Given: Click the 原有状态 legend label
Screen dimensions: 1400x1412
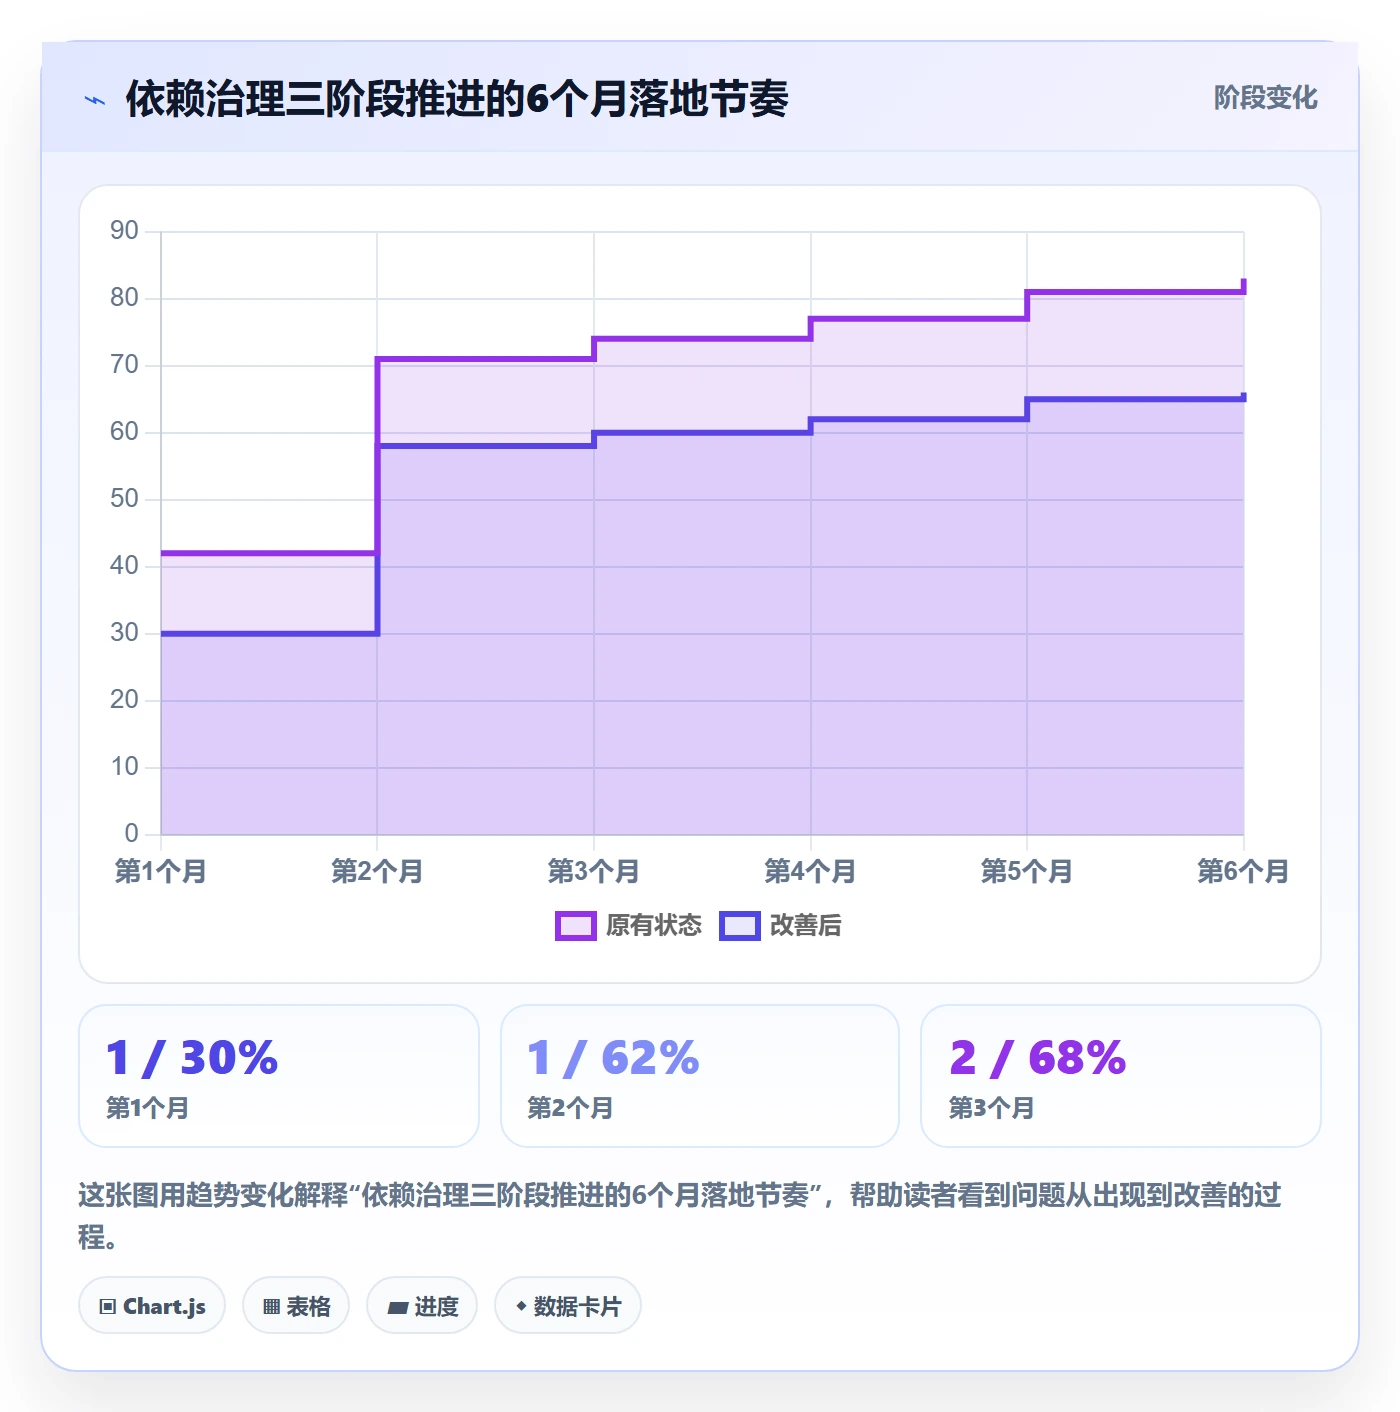Looking at the screenshot, I should (x=654, y=926).
